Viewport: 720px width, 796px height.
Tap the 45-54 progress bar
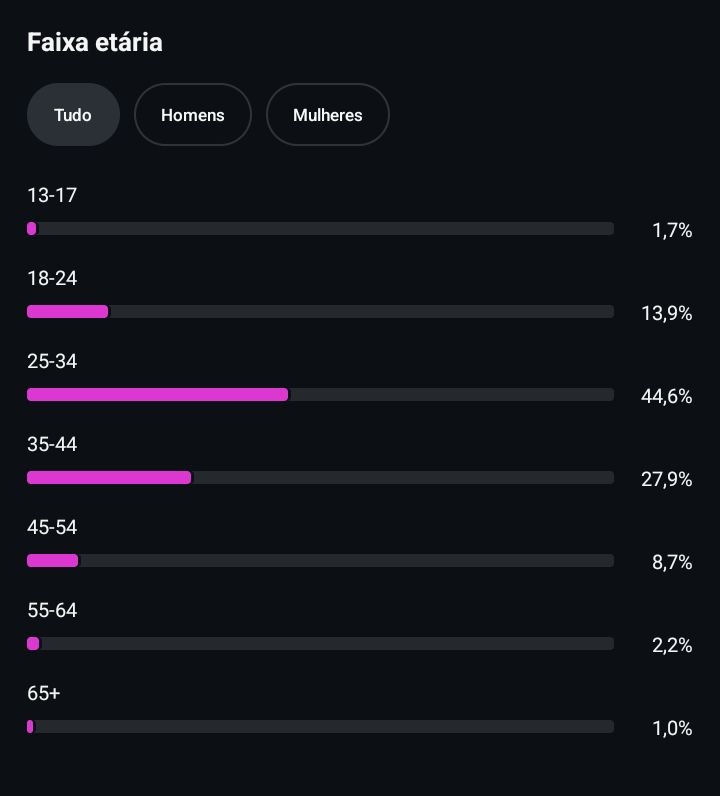320,561
